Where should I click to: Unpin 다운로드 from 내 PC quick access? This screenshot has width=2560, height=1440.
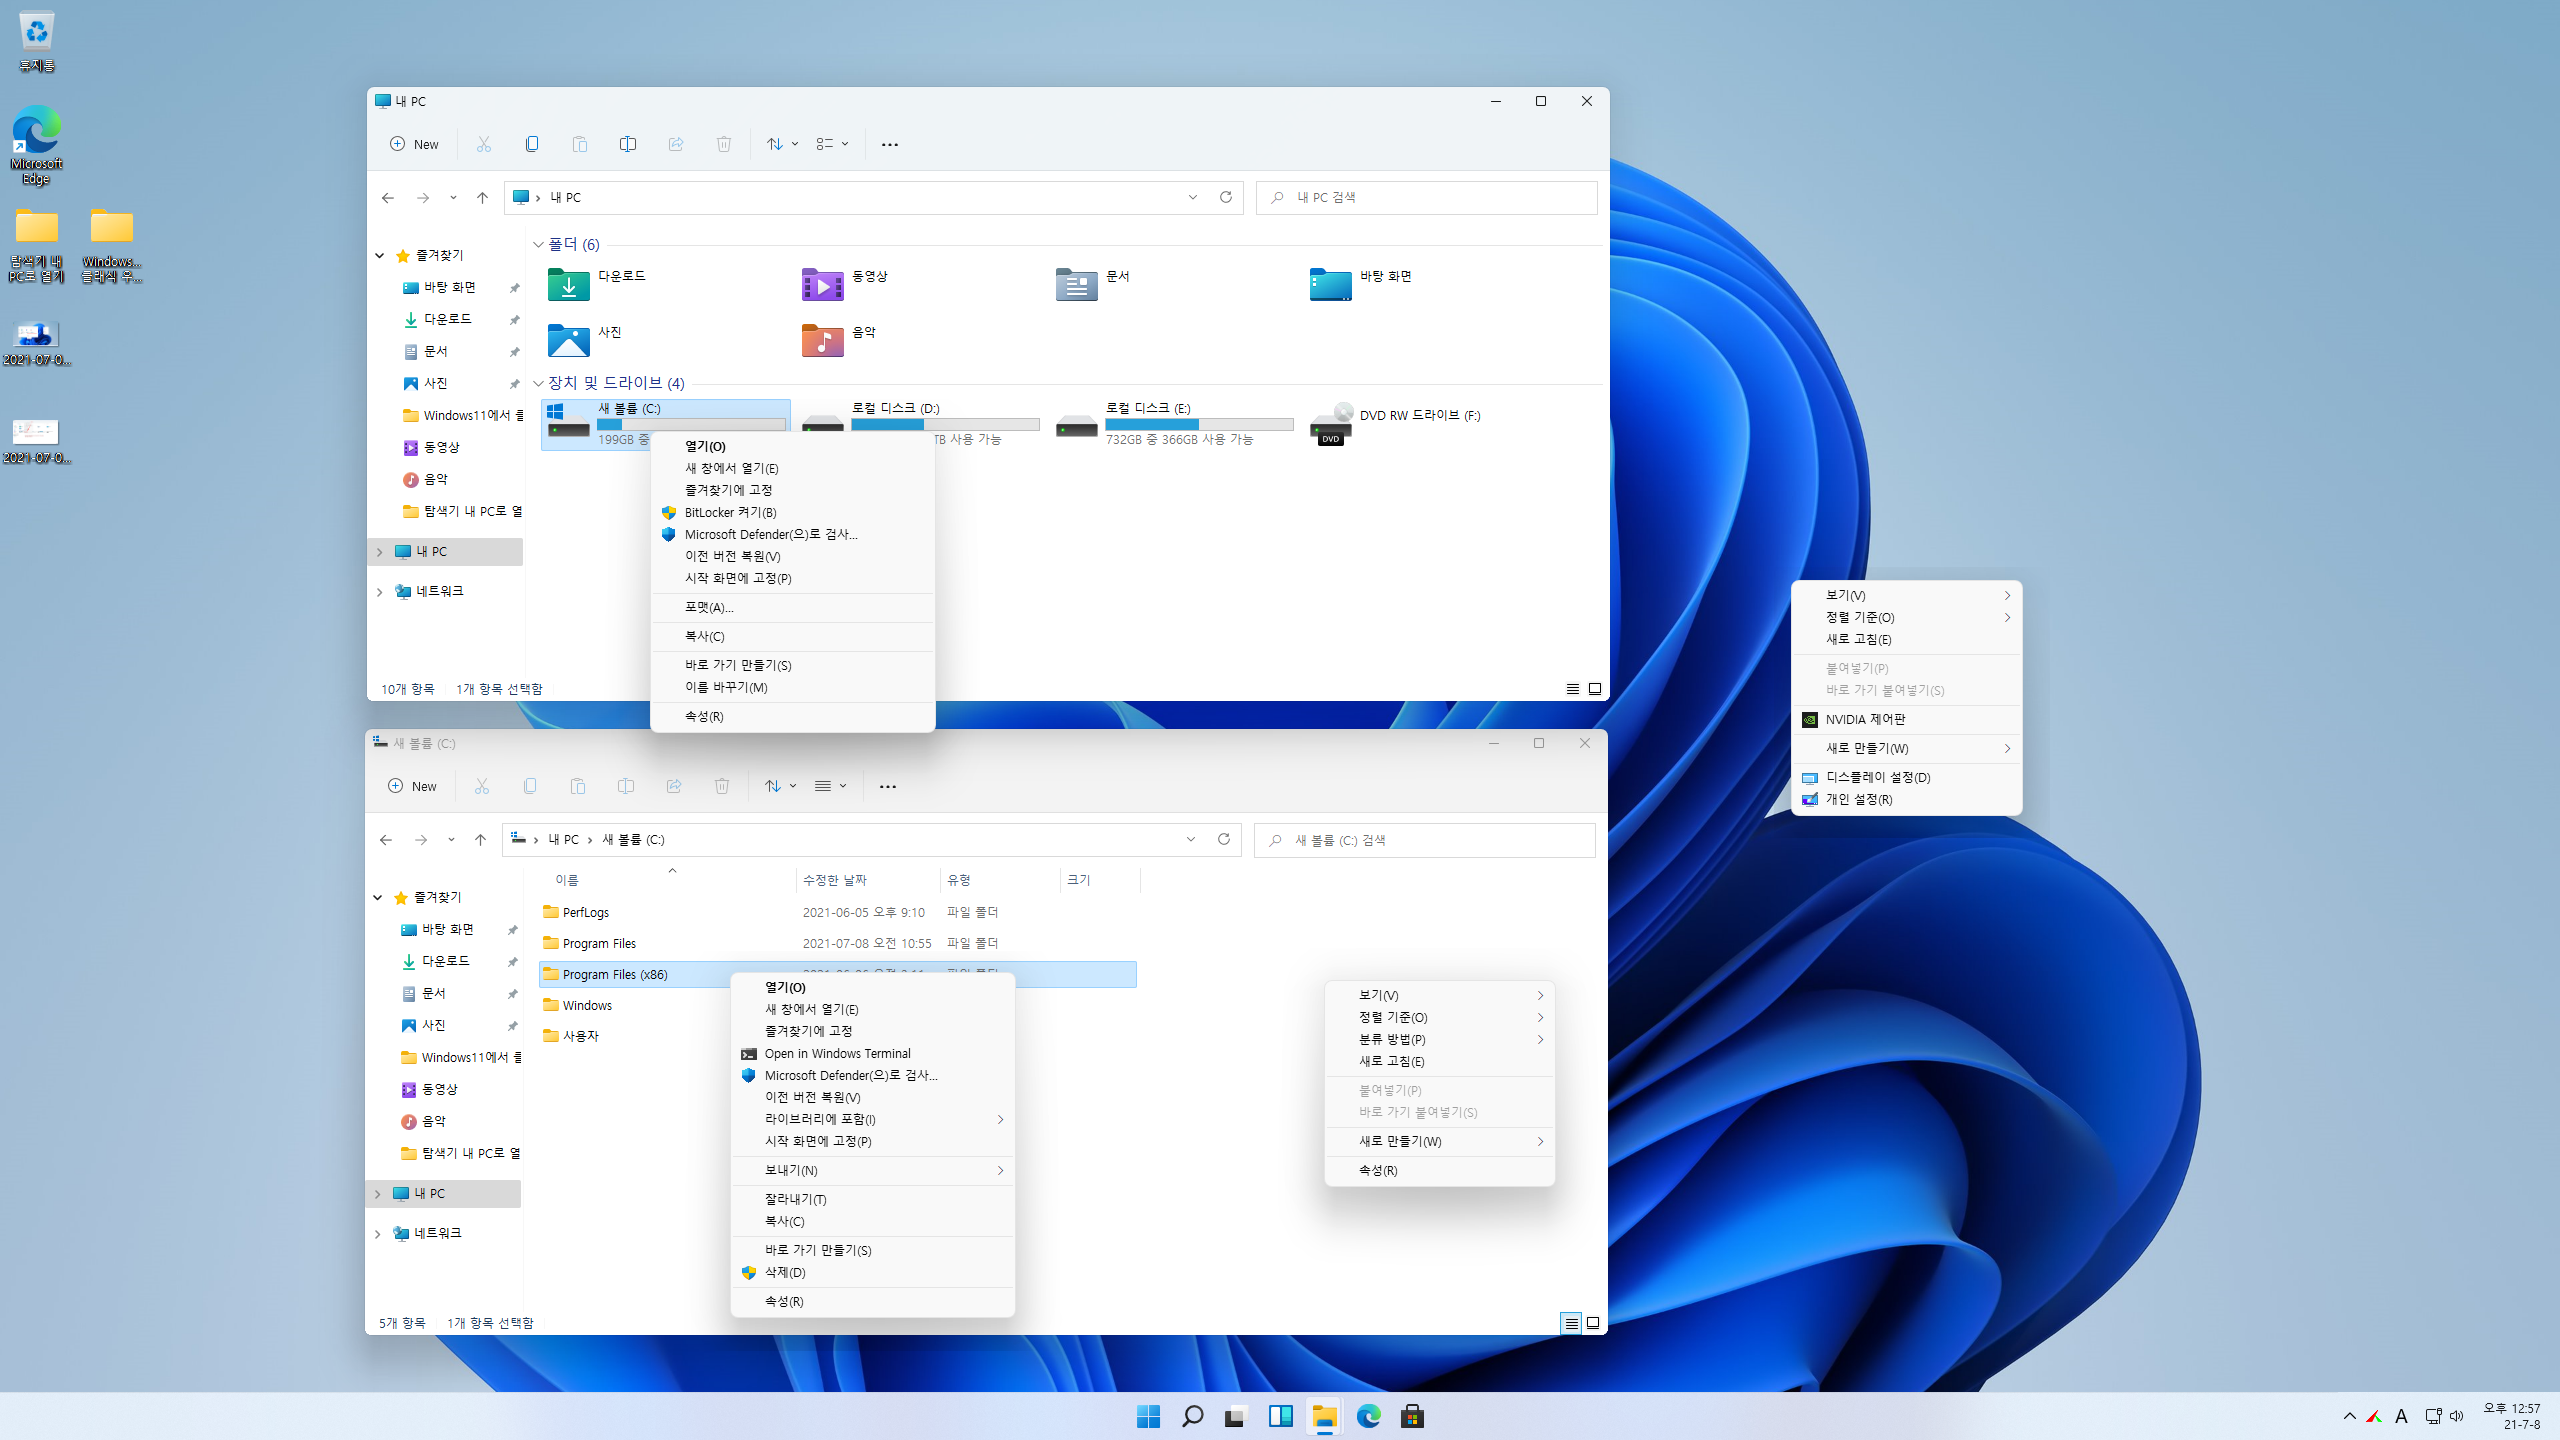point(514,320)
